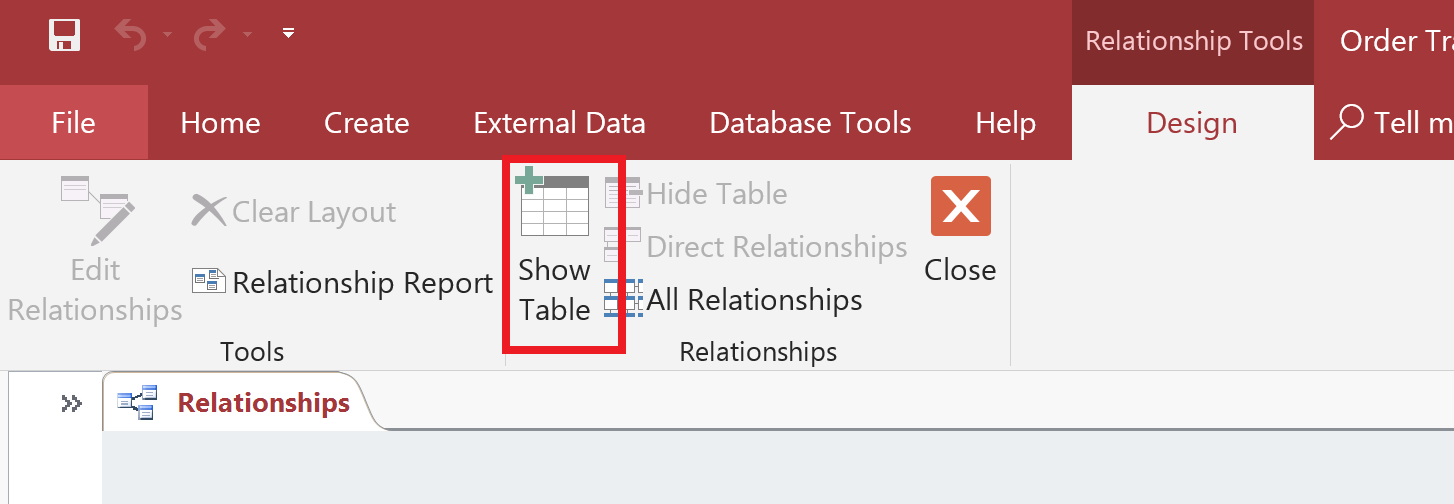Show All Relationships

[x=733, y=299]
